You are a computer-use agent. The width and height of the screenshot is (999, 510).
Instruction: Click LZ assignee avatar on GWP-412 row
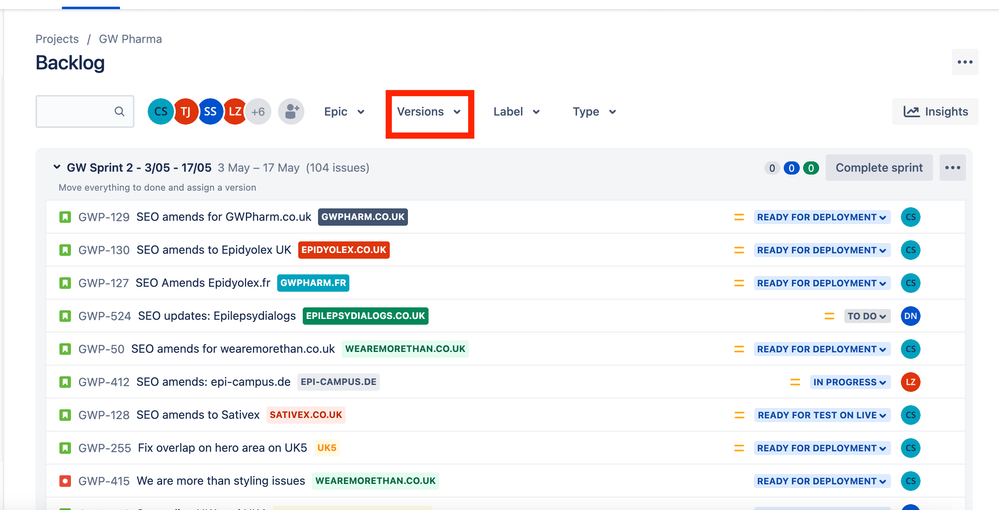point(910,382)
